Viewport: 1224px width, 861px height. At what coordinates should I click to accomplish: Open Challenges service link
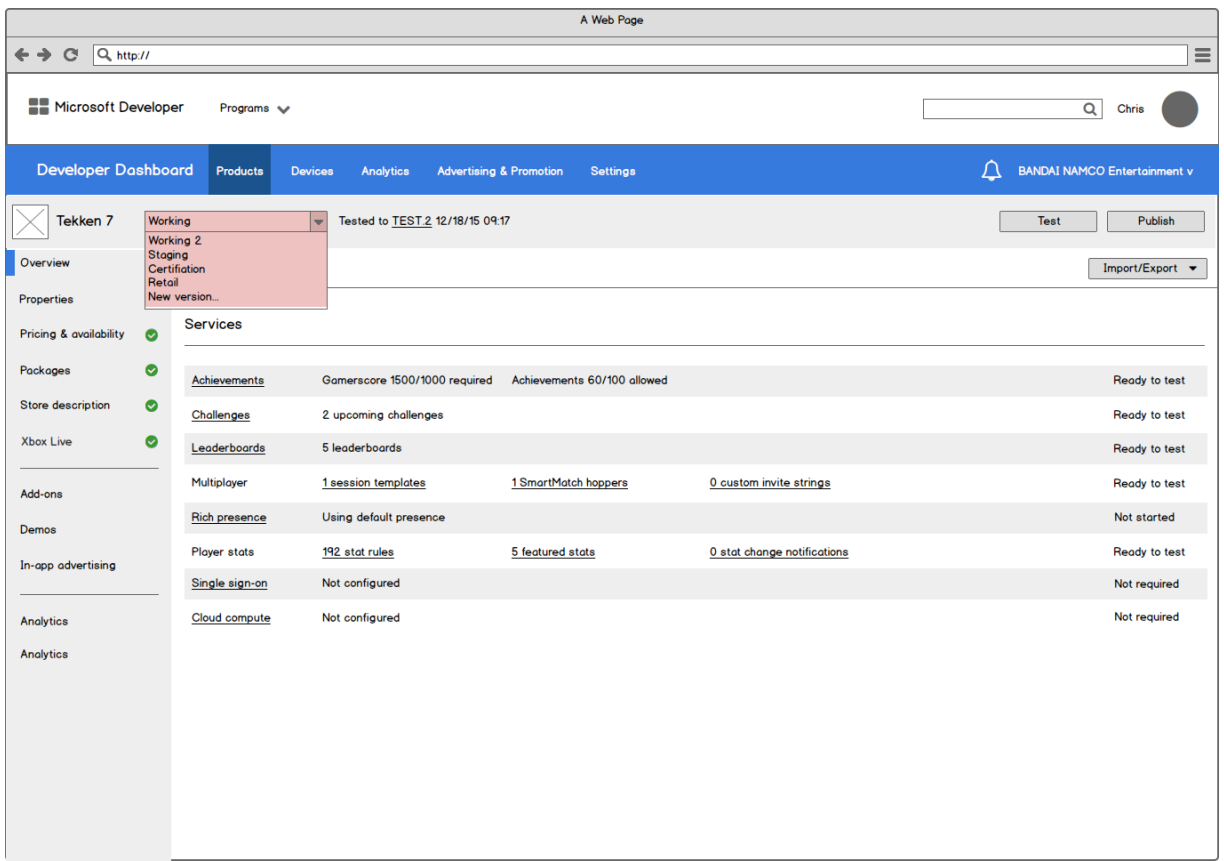tap(221, 415)
